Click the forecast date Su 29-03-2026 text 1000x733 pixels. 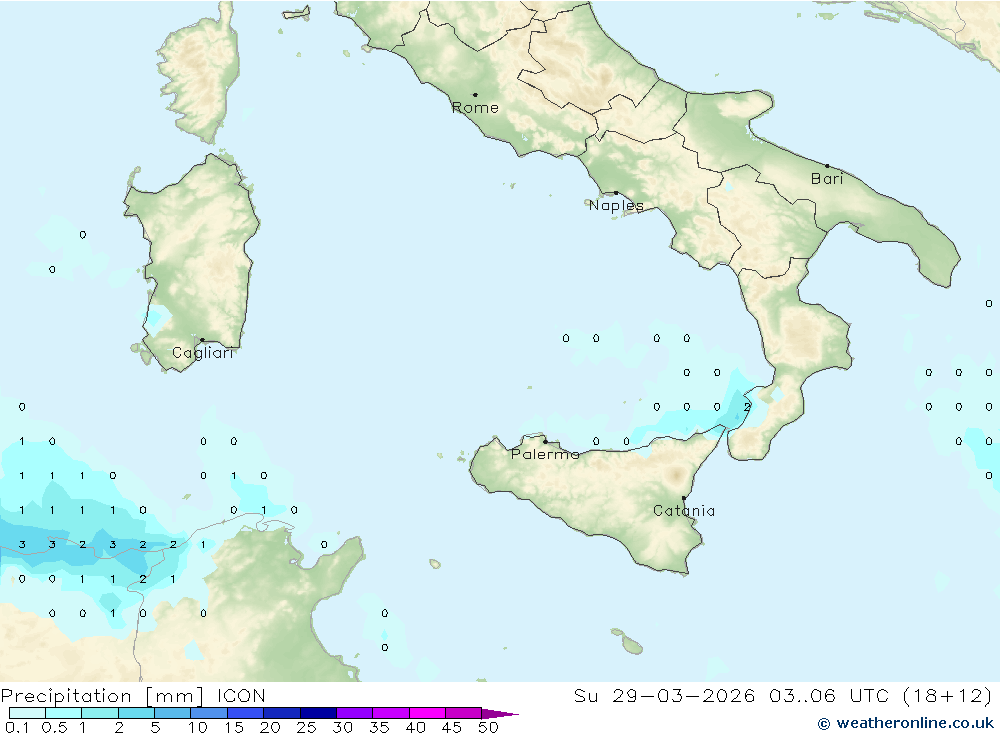pos(665,696)
